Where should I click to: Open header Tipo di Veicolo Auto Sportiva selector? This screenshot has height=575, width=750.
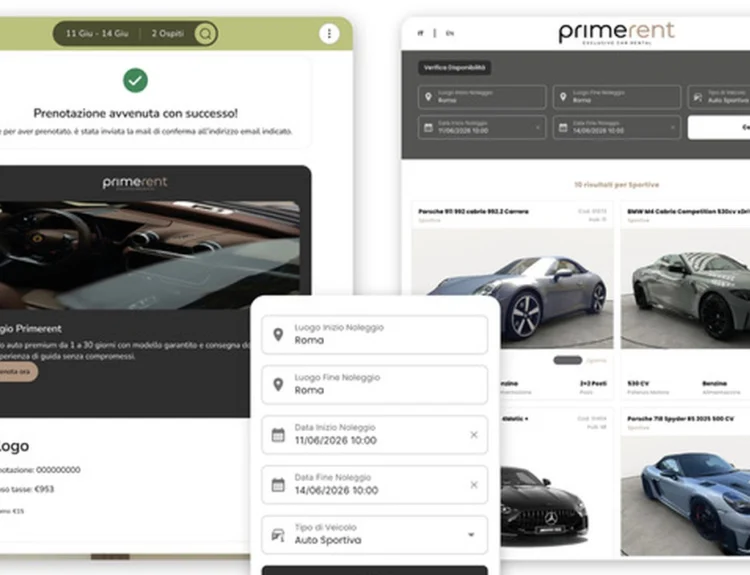[719, 97]
